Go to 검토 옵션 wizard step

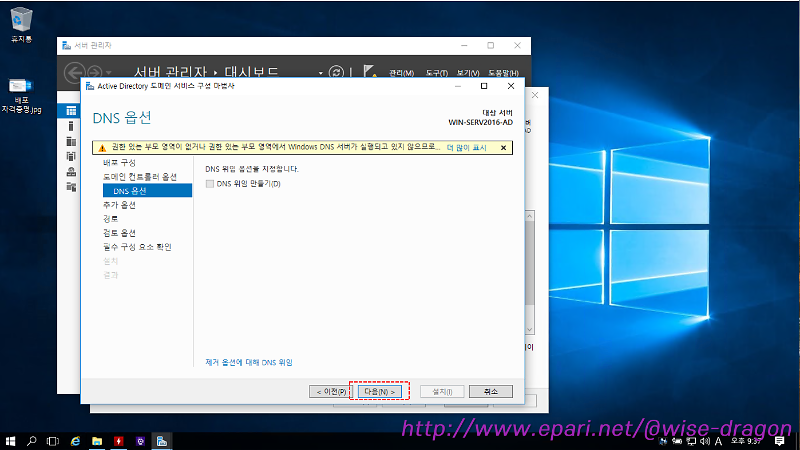(119, 233)
